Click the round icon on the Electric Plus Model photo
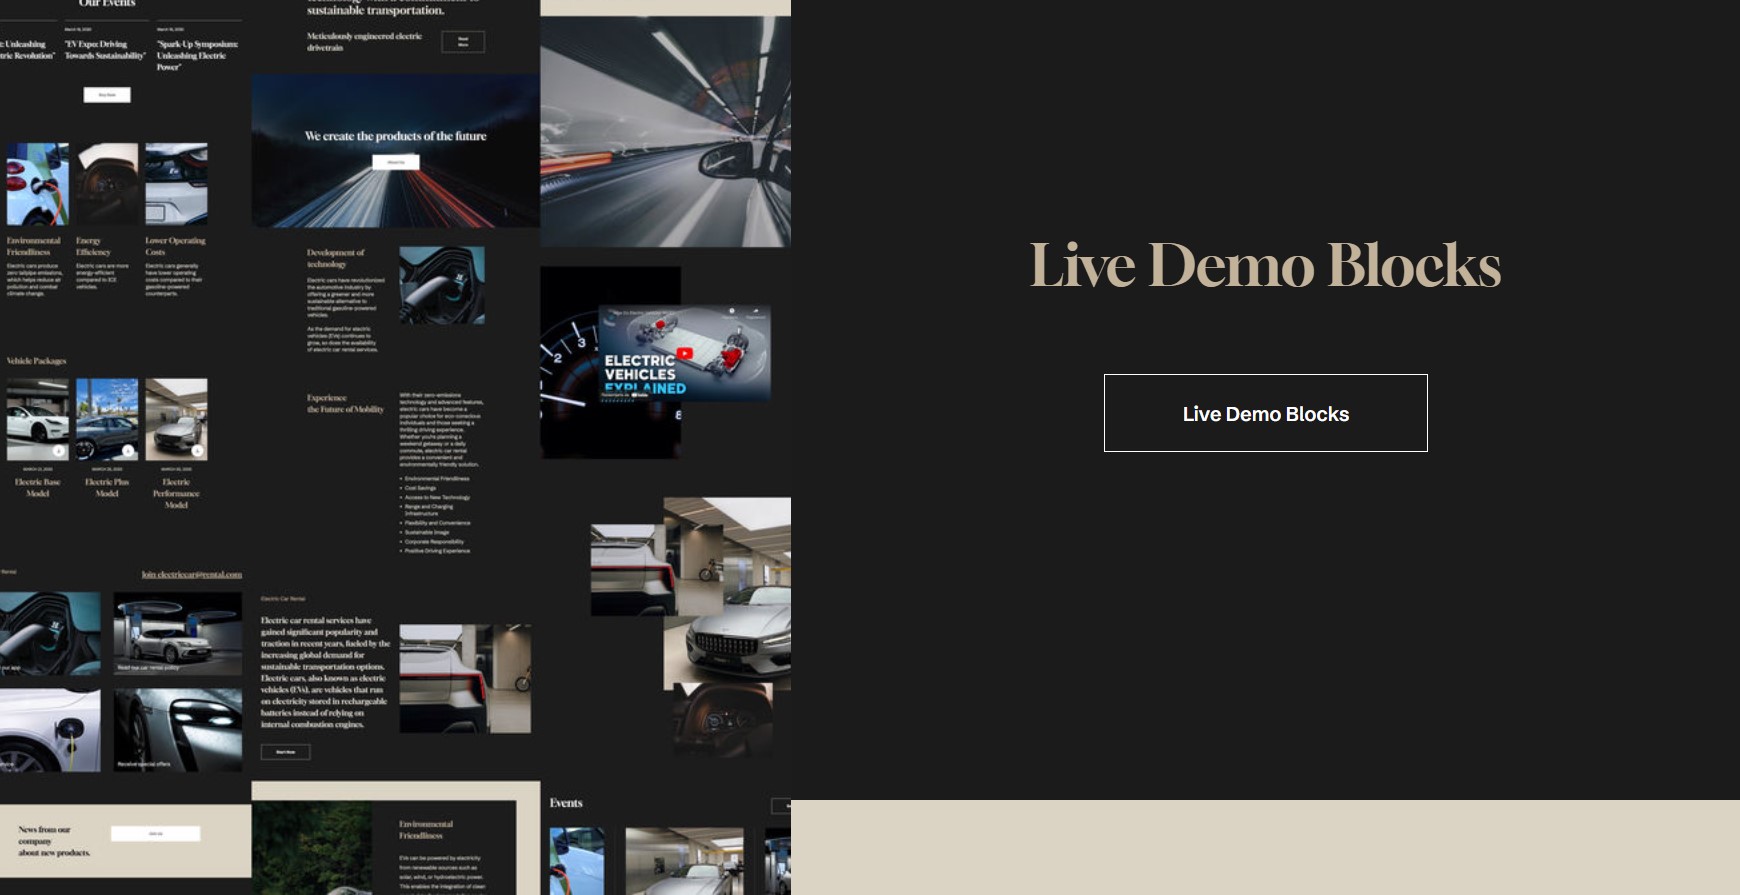Viewport: 1740px width, 895px height. click(128, 451)
